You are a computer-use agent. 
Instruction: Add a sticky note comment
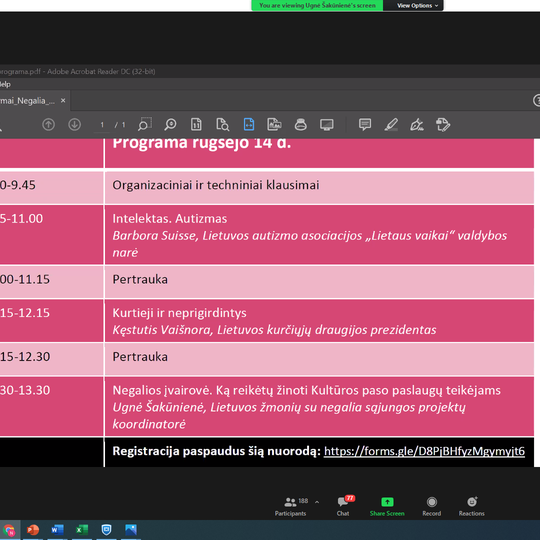[x=365, y=124]
